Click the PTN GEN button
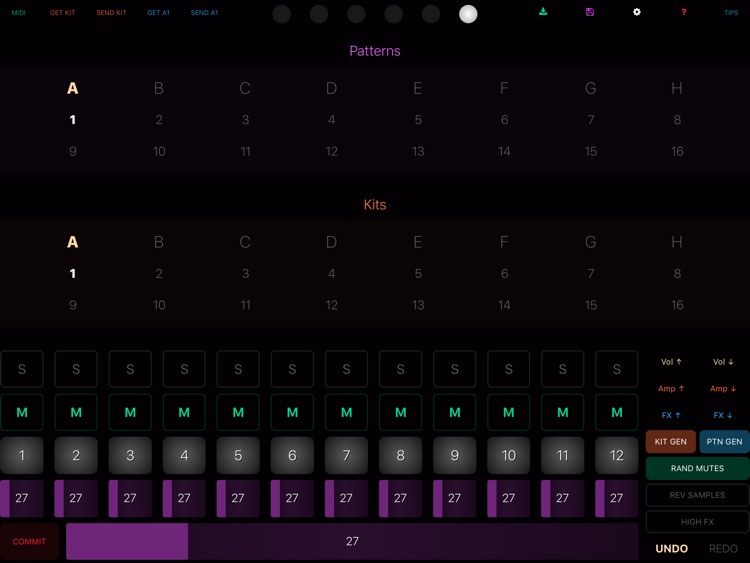750x563 pixels. (724, 442)
